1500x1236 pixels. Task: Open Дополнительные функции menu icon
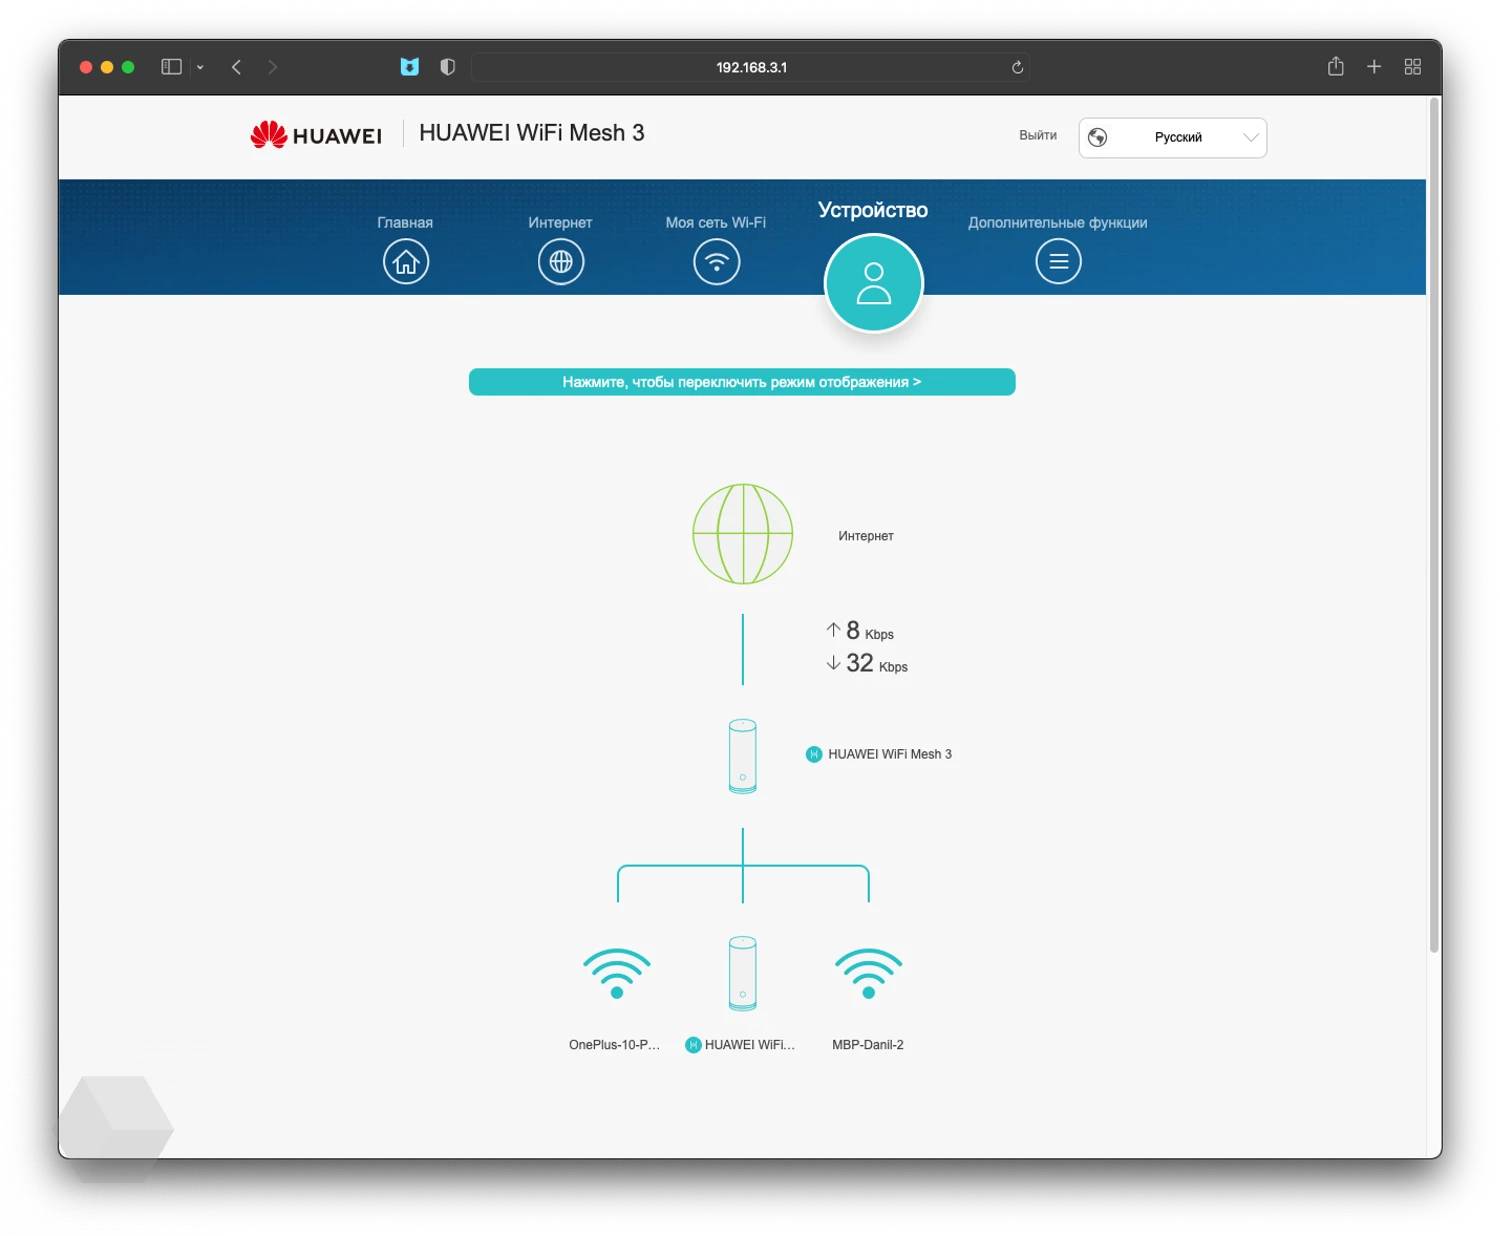tap(1058, 262)
